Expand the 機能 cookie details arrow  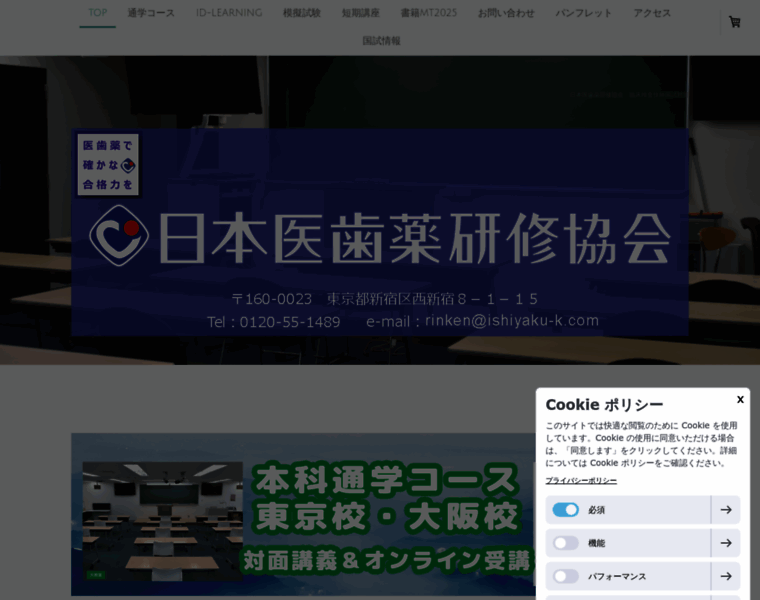[726, 543]
